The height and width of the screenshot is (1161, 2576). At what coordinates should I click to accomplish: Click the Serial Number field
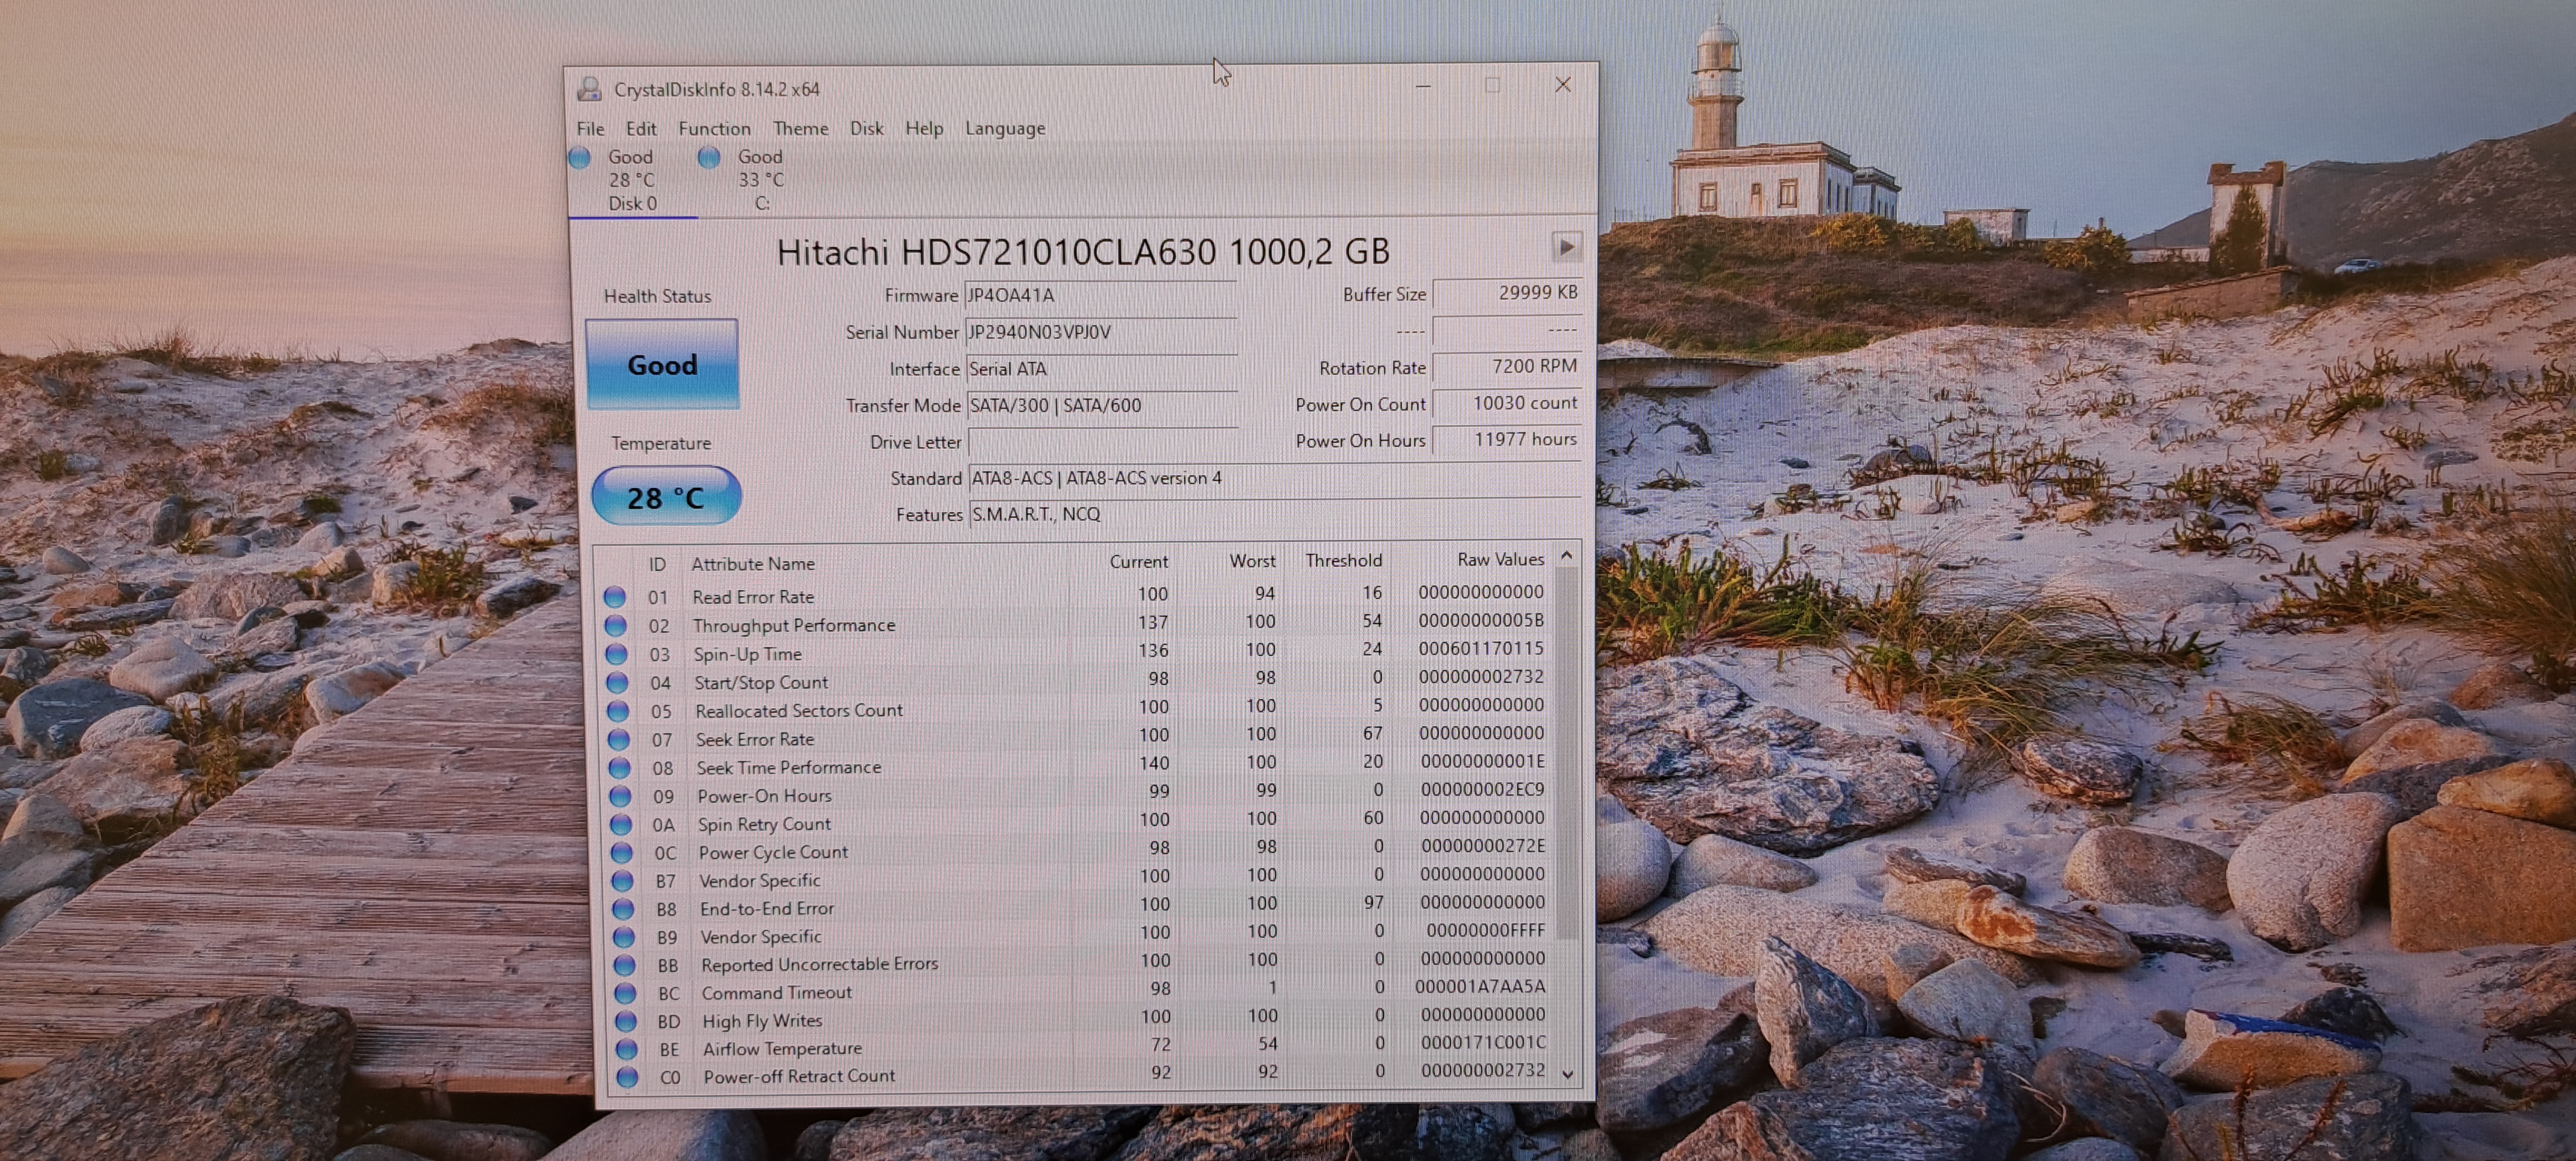1101,332
